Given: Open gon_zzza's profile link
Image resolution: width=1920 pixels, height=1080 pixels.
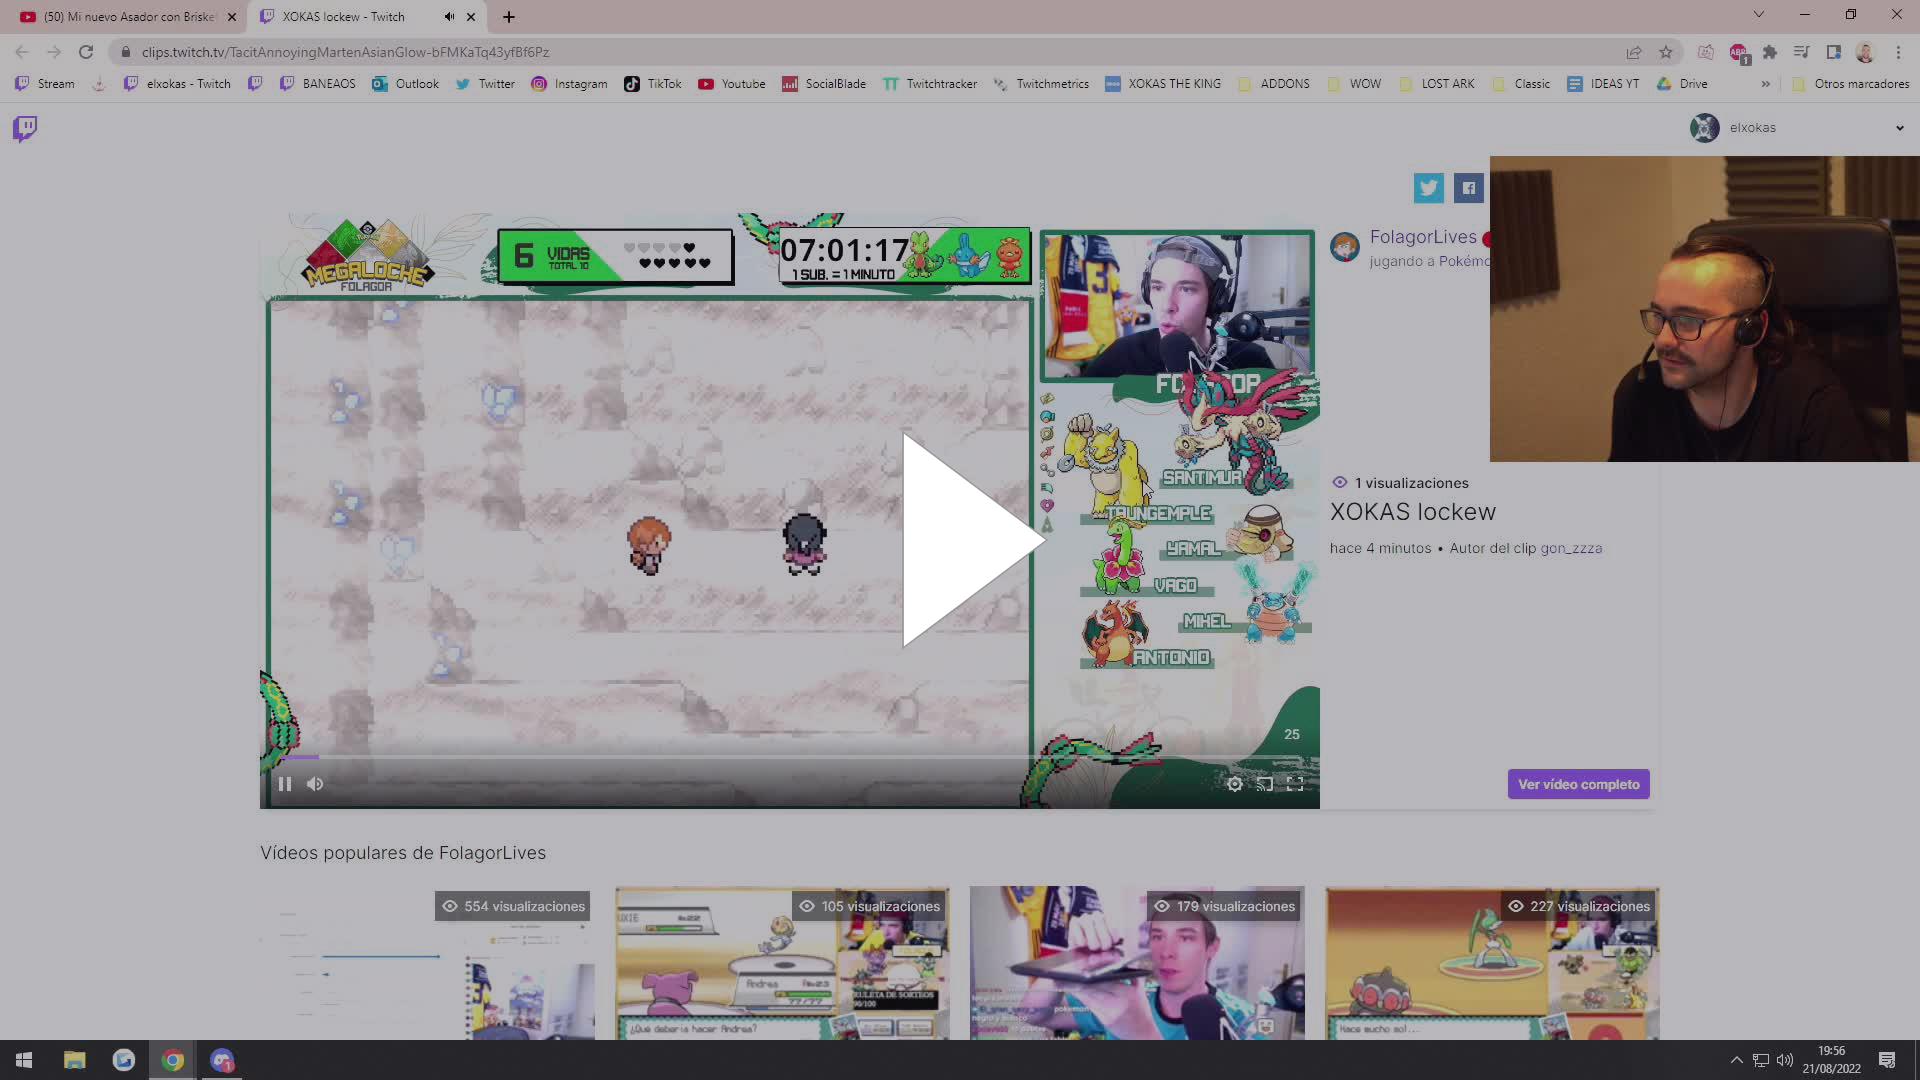Looking at the screenshot, I should click(1572, 548).
